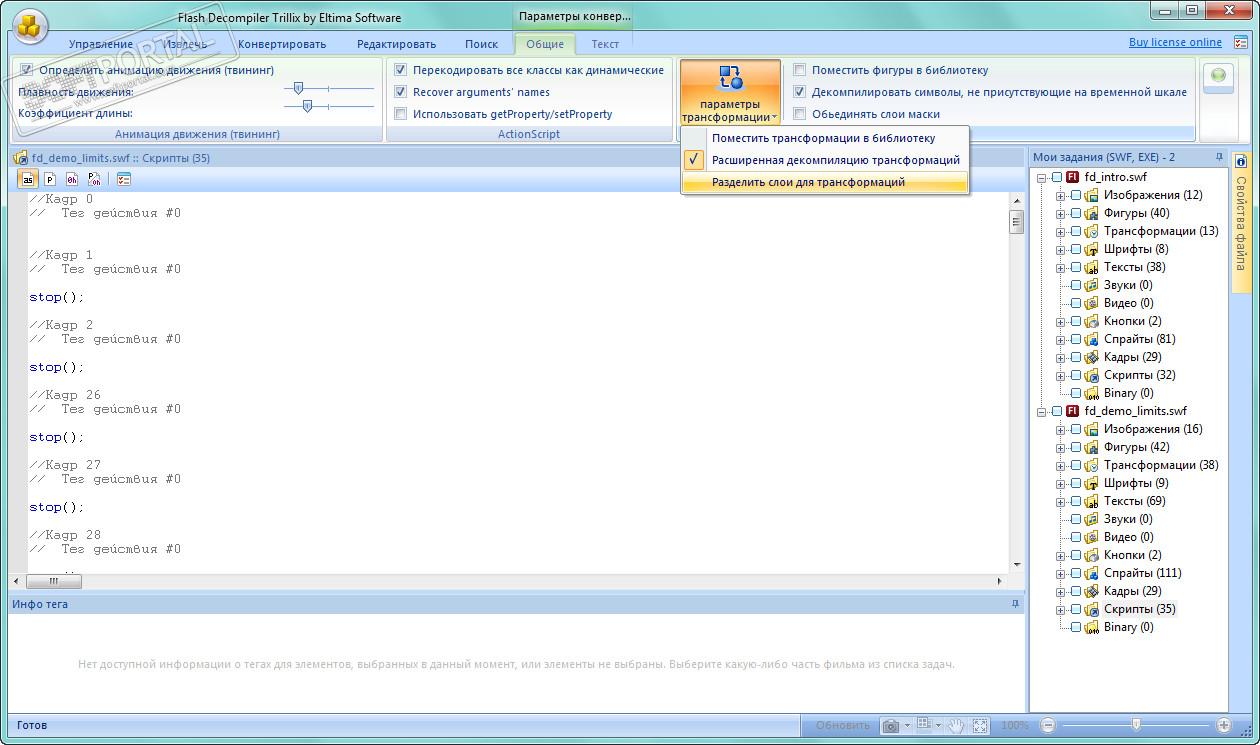Enable Использовать getProperty/setProperty

point(401,114)
